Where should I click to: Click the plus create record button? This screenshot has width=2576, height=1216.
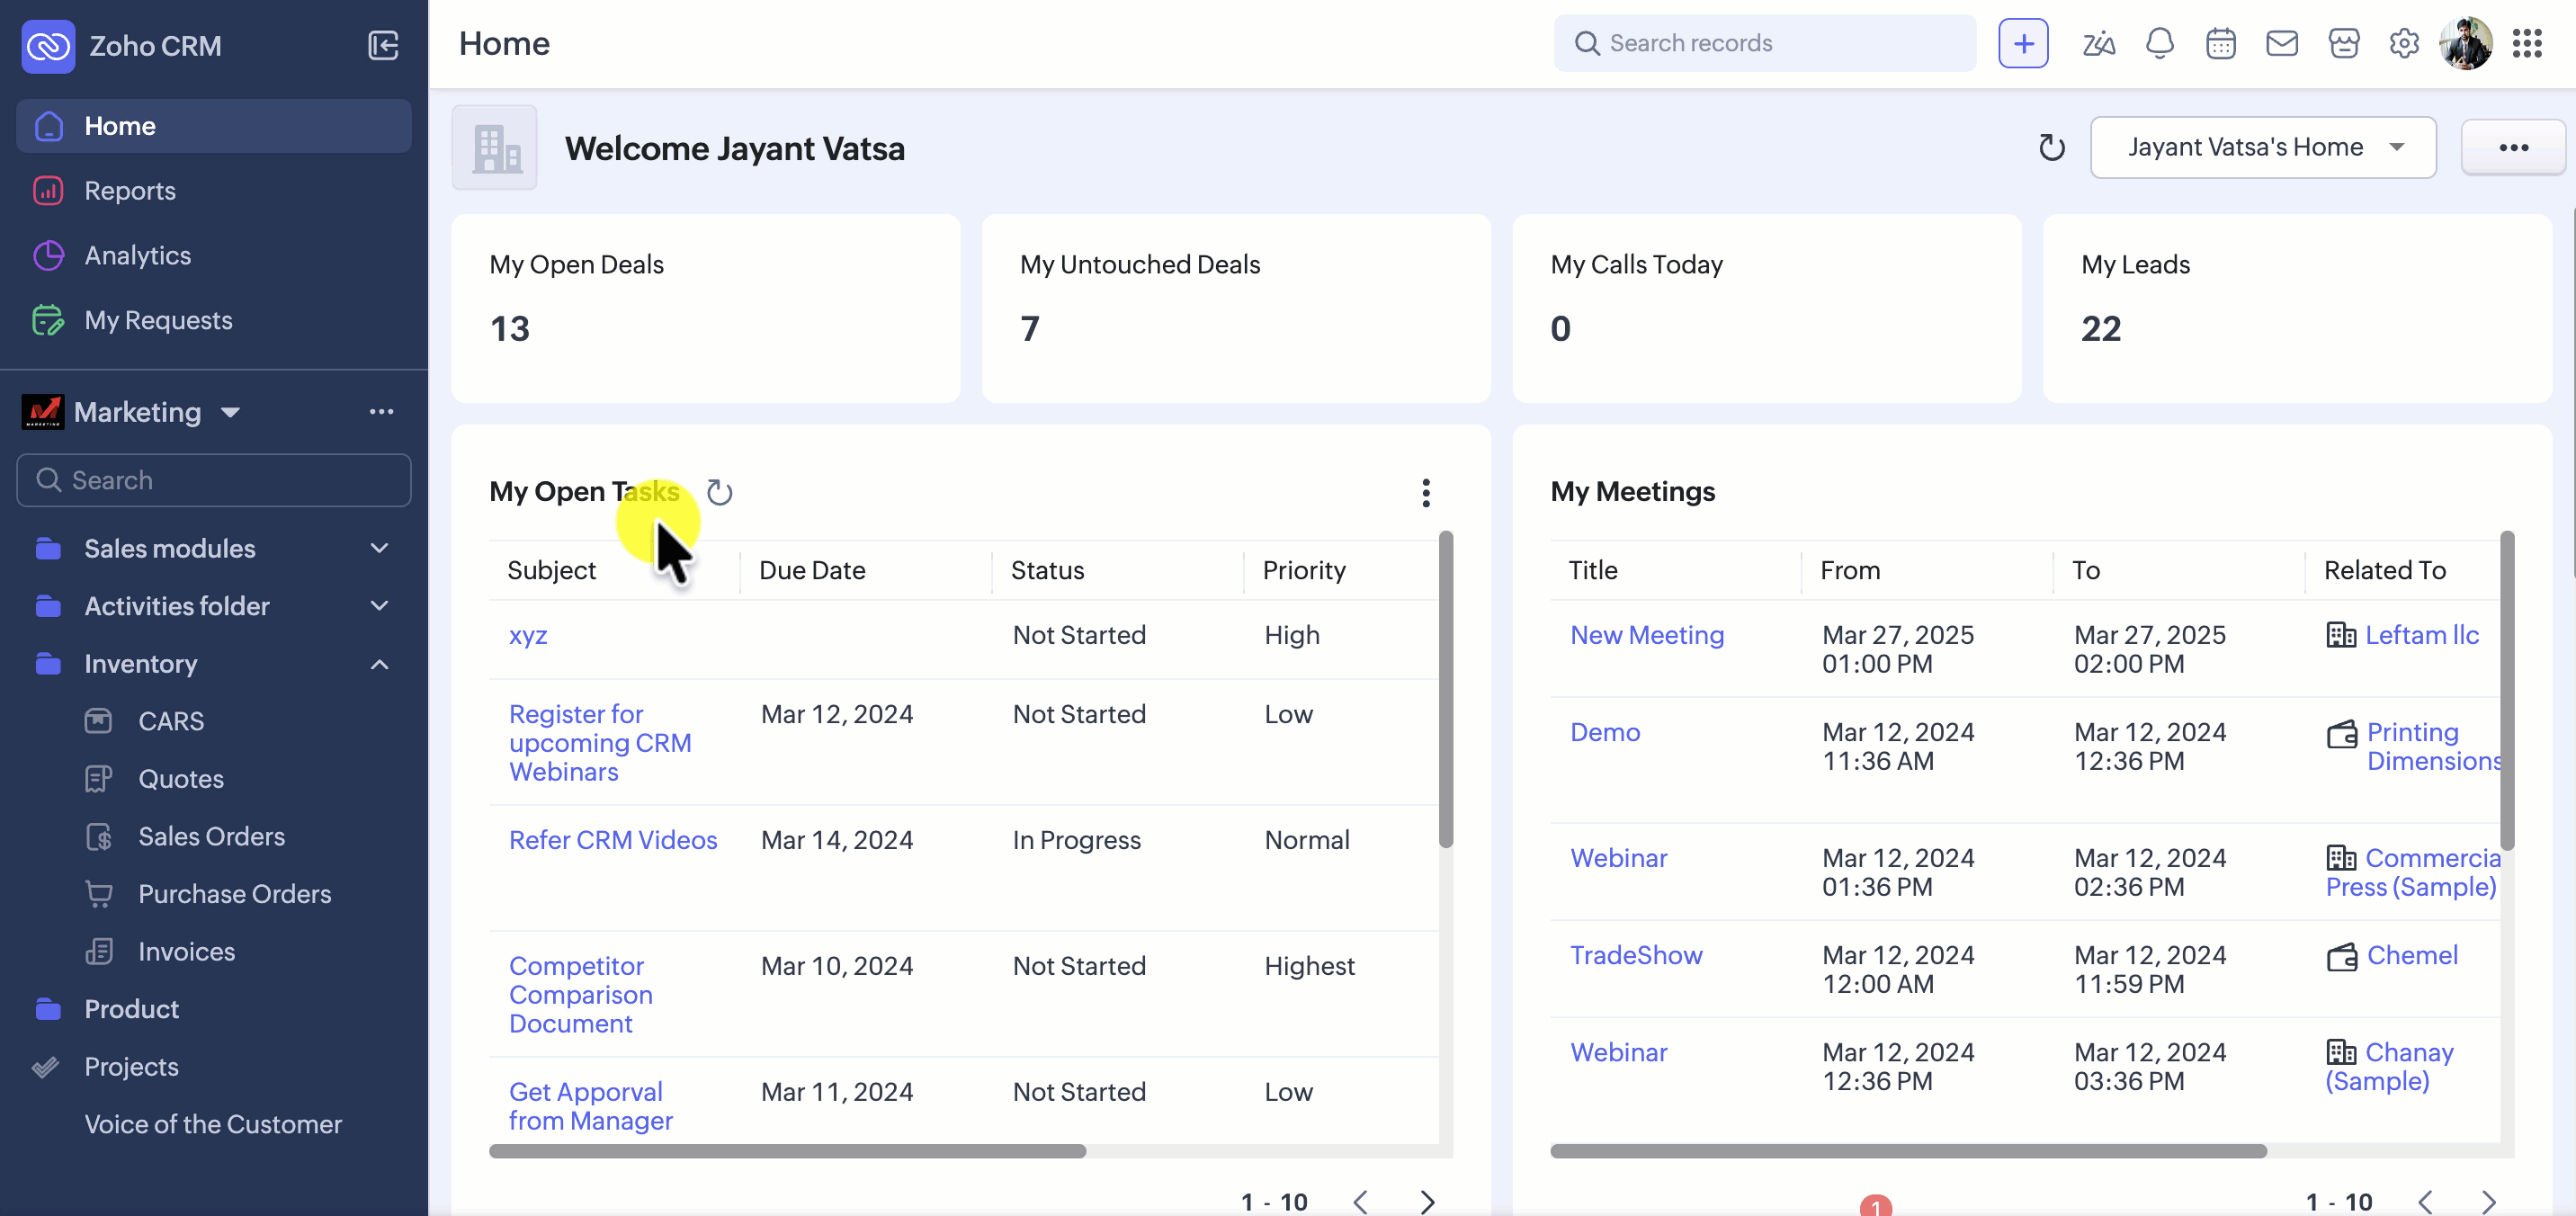click(2022, 43)
